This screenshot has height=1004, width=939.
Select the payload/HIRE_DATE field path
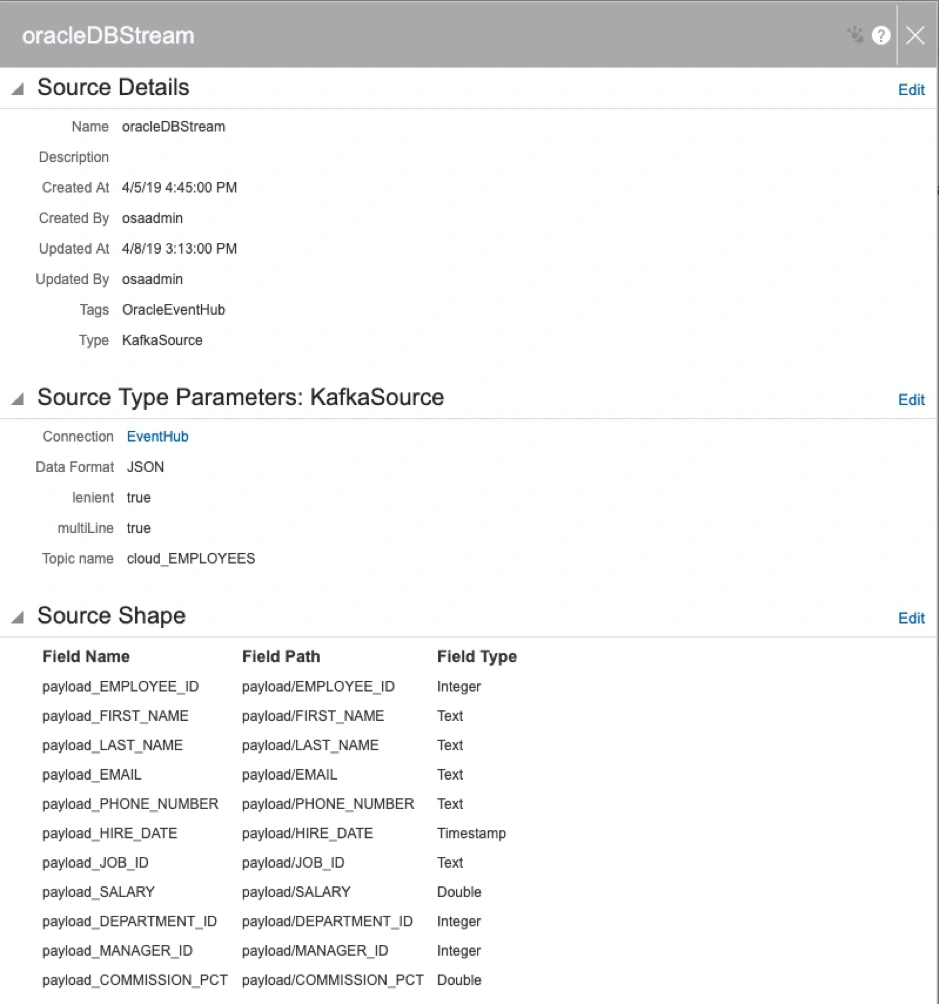307,833
